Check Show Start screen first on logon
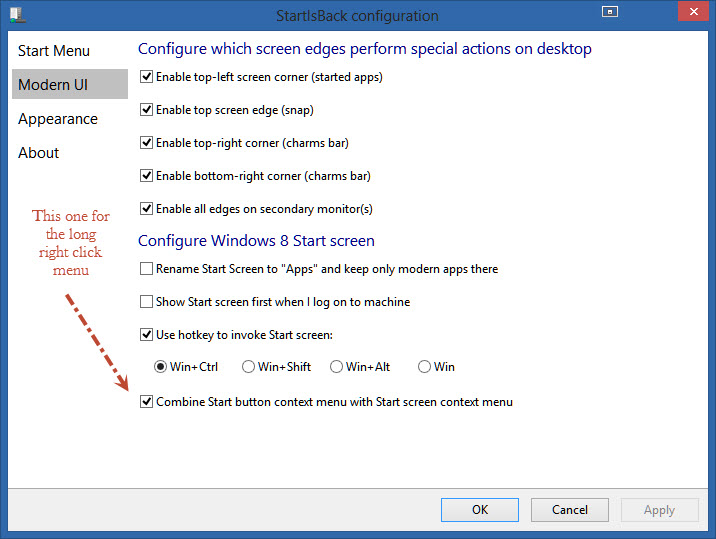This screenshot has height=539, width=716. point(147,302)
